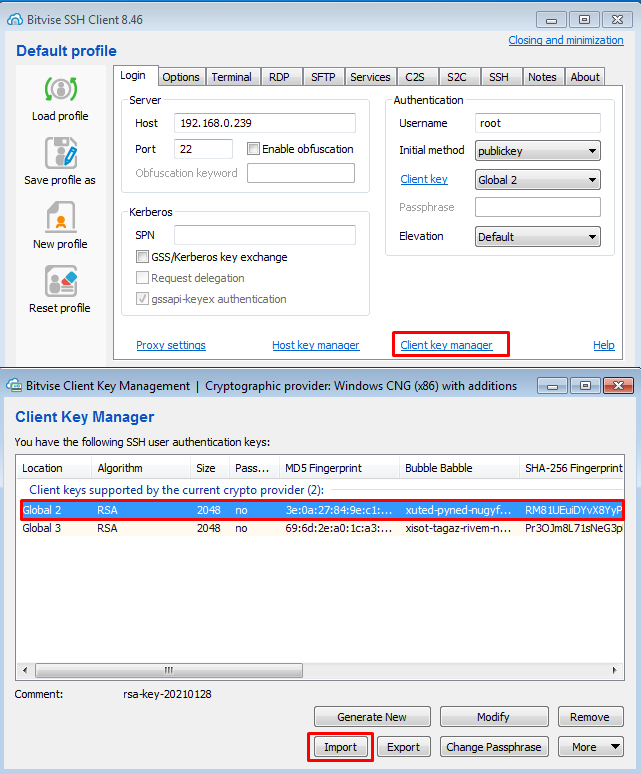641x774 pixels.
Task: Enable the obfuscation checkbox
Action: click(253, 149)
